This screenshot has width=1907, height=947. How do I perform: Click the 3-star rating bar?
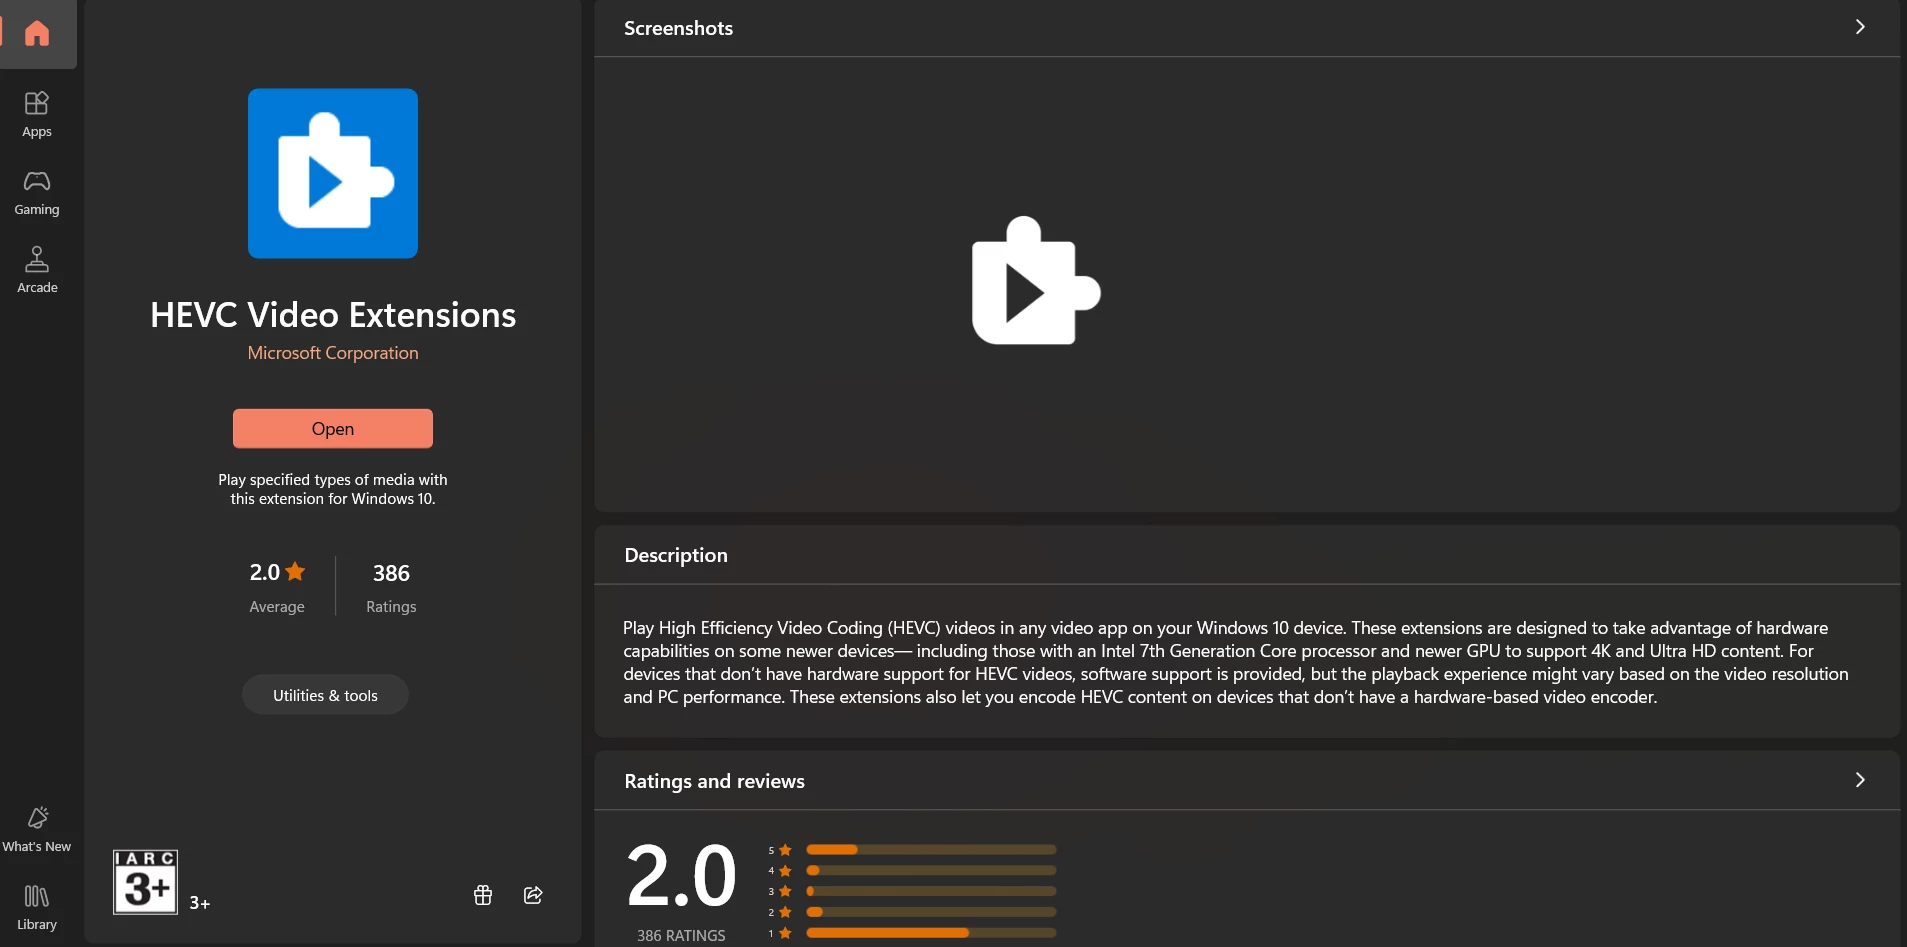(931, 891)
